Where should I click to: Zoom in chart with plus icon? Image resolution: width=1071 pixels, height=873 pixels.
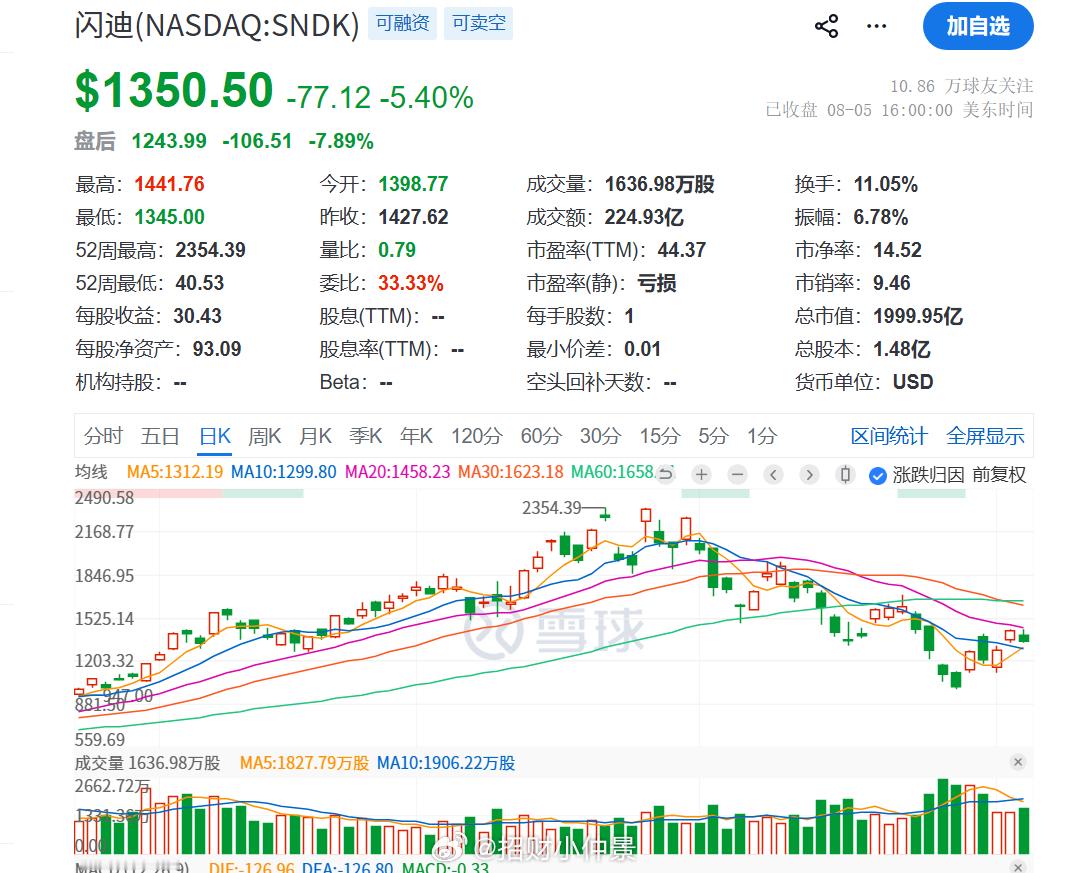(701, 474)
